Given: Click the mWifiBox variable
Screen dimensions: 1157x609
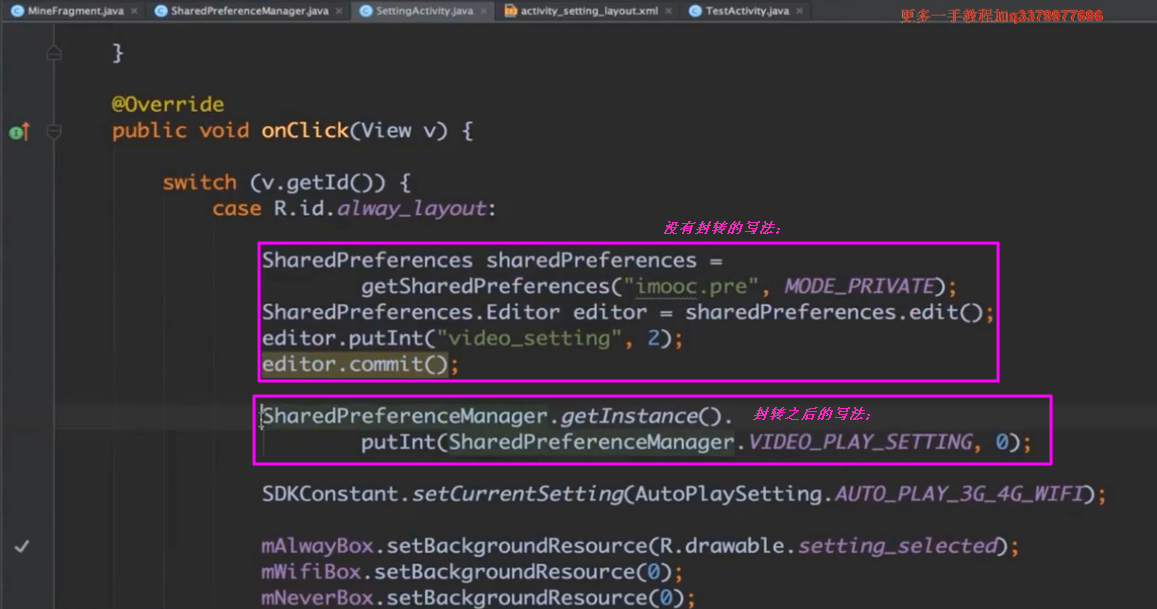Looking at the screenshot, I should pos(311,572).
